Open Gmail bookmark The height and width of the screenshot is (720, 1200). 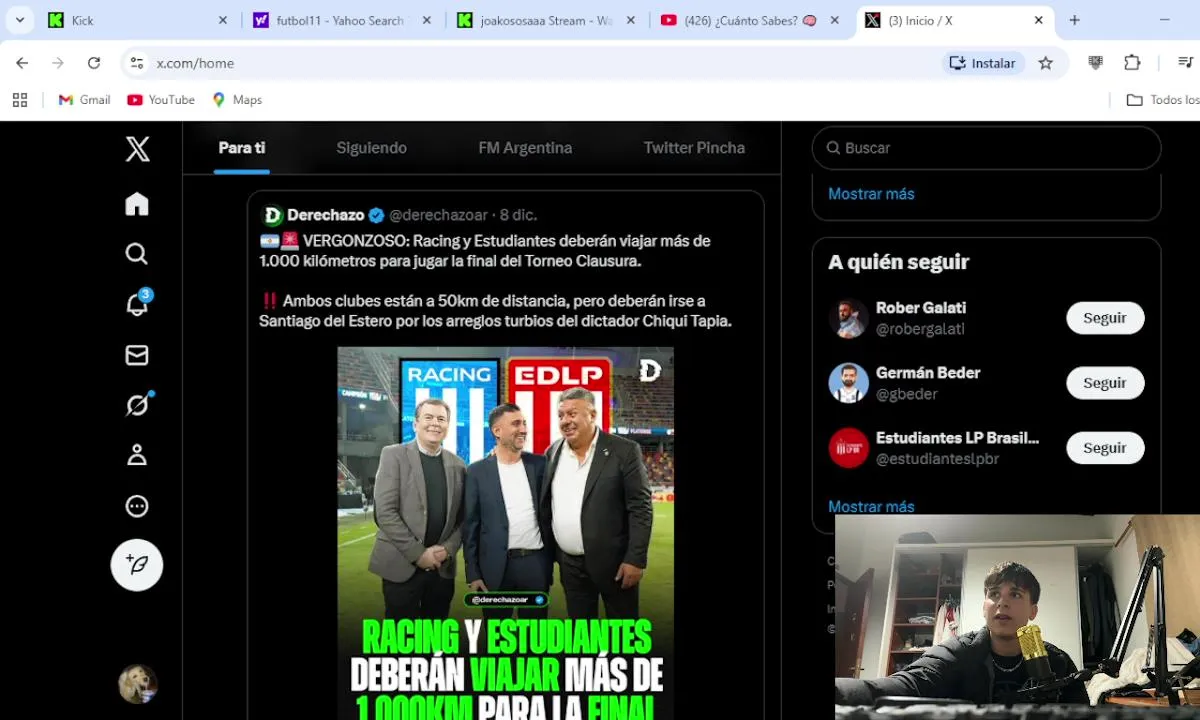pyautogui.click(x=84, y=100)
